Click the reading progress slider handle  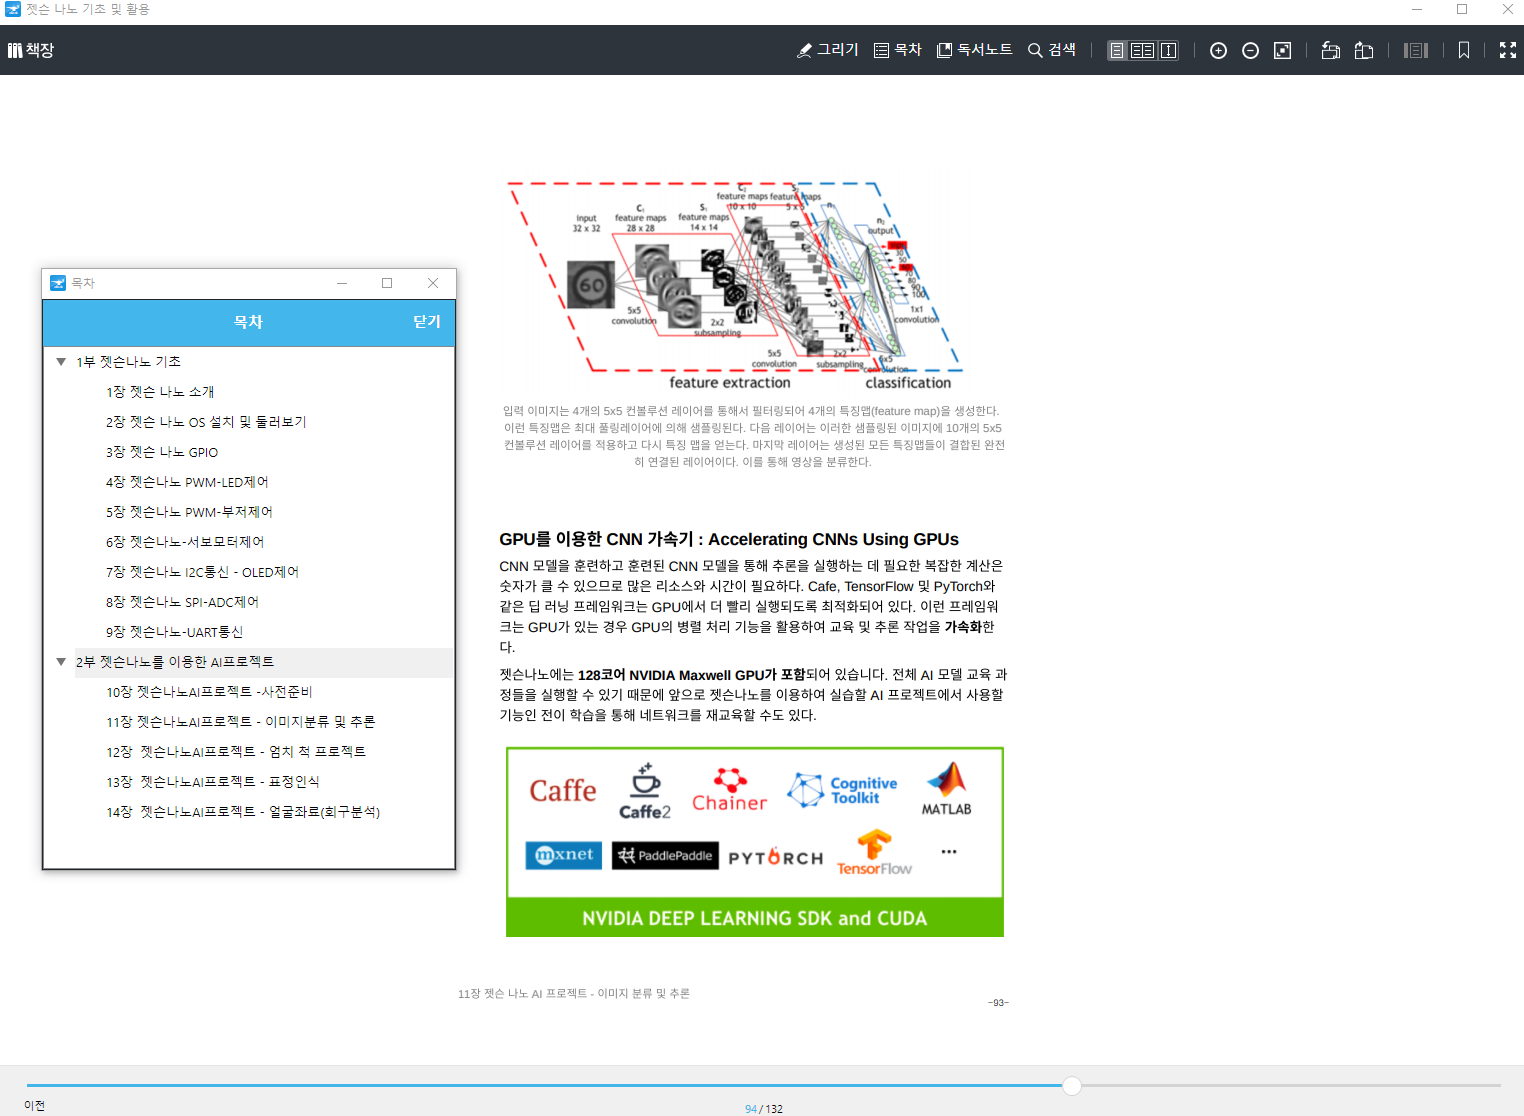[x=1072, y=1085]
